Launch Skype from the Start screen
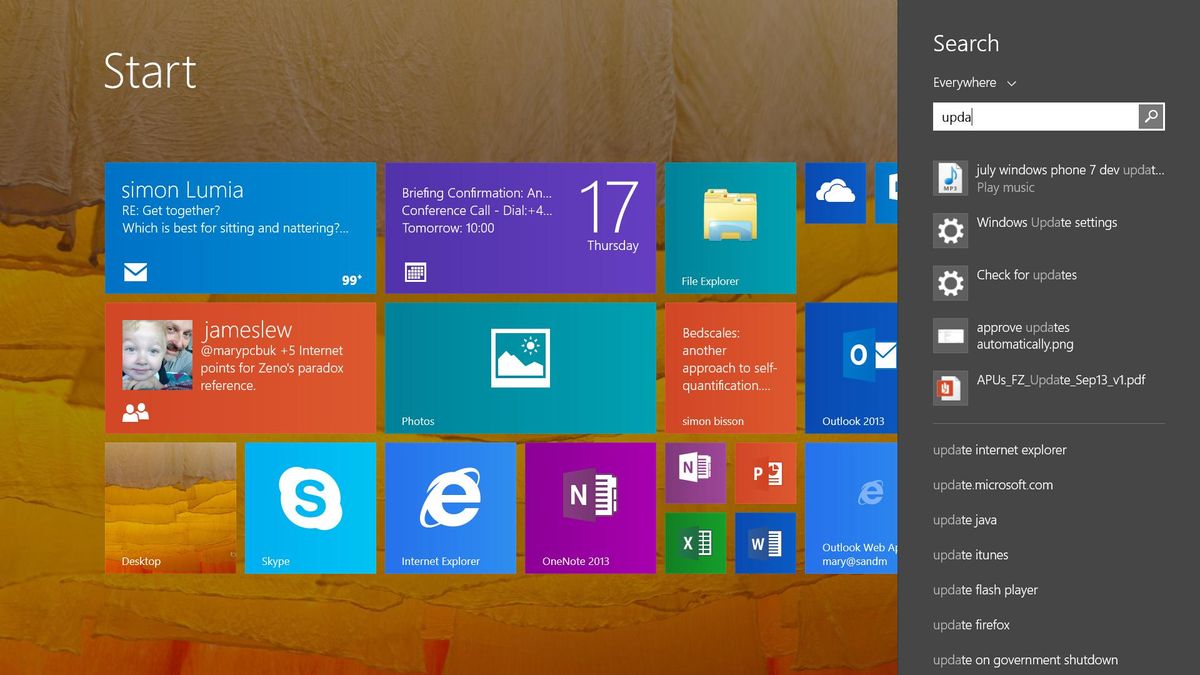1200x675 pixels. click(x=310, y=507)
